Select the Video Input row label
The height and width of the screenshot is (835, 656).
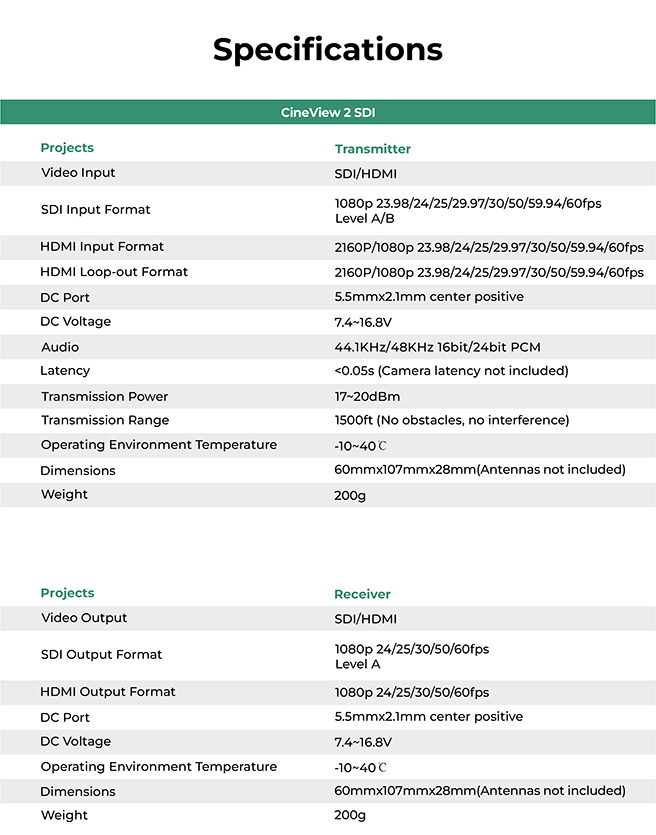tap(78, 173)
